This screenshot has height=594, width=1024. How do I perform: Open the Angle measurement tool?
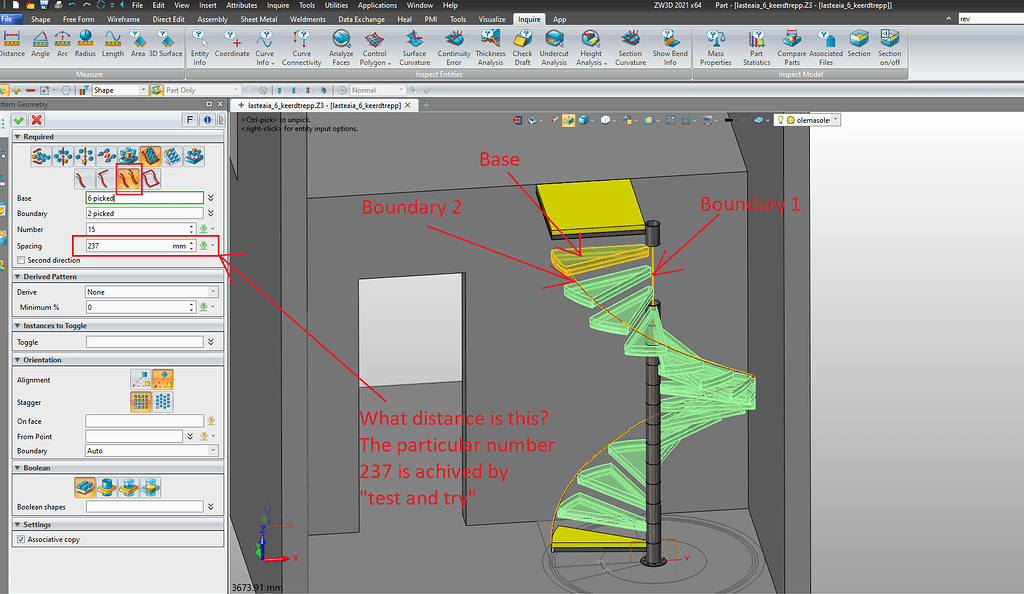[x=40, y=42]
